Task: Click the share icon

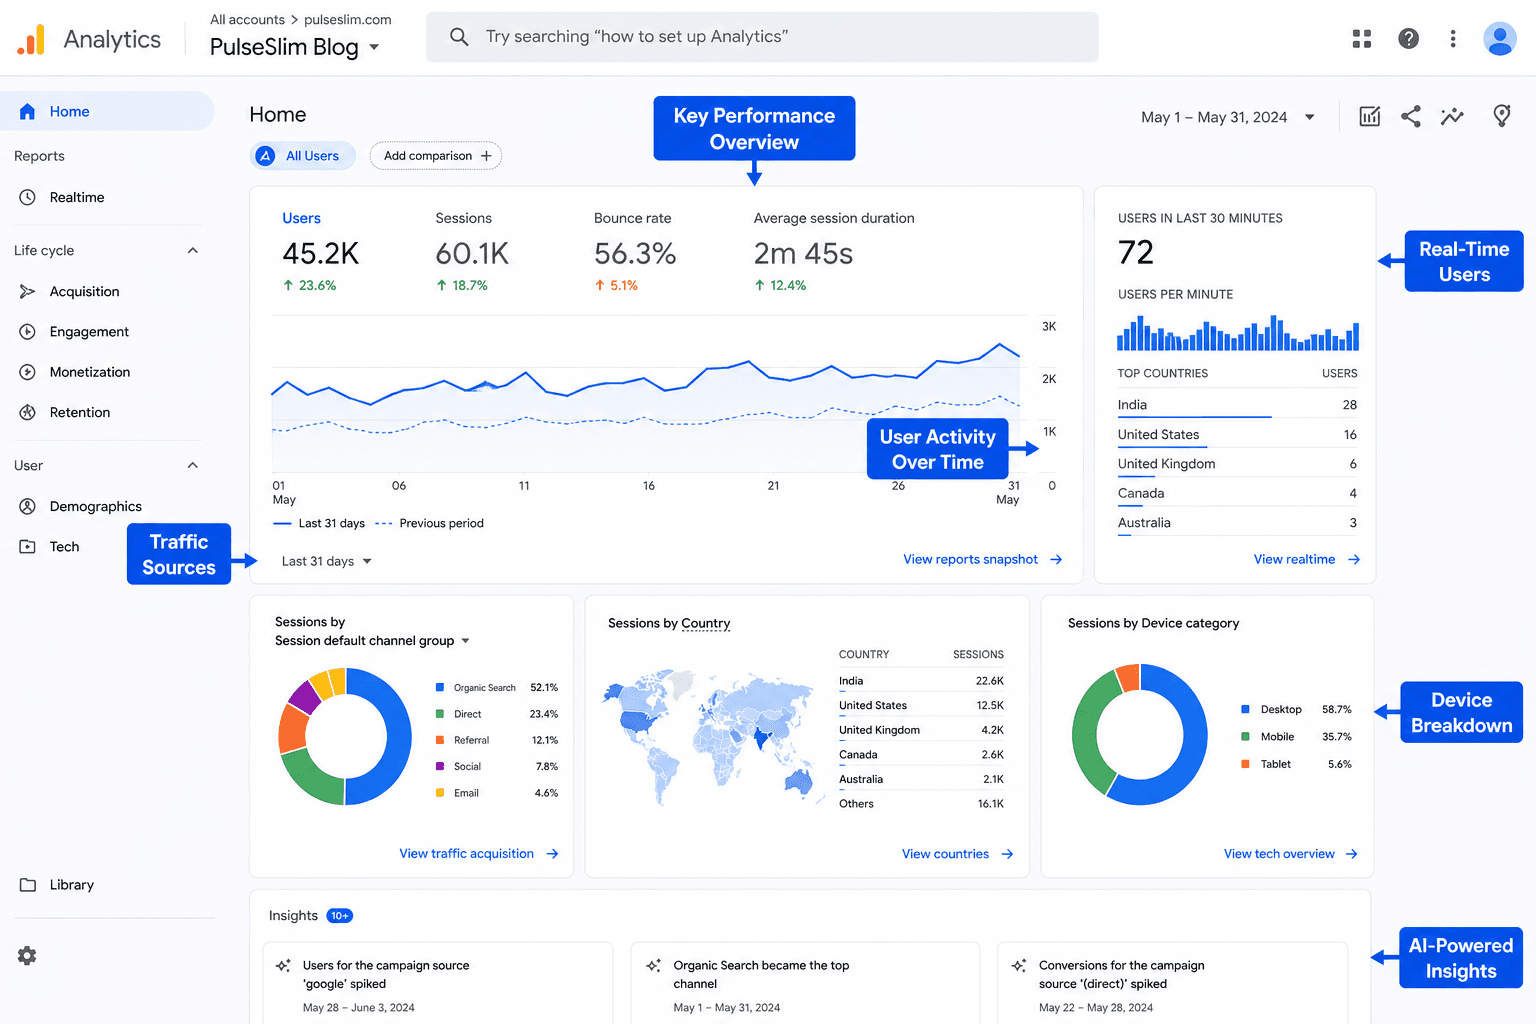Action: 1411,116
